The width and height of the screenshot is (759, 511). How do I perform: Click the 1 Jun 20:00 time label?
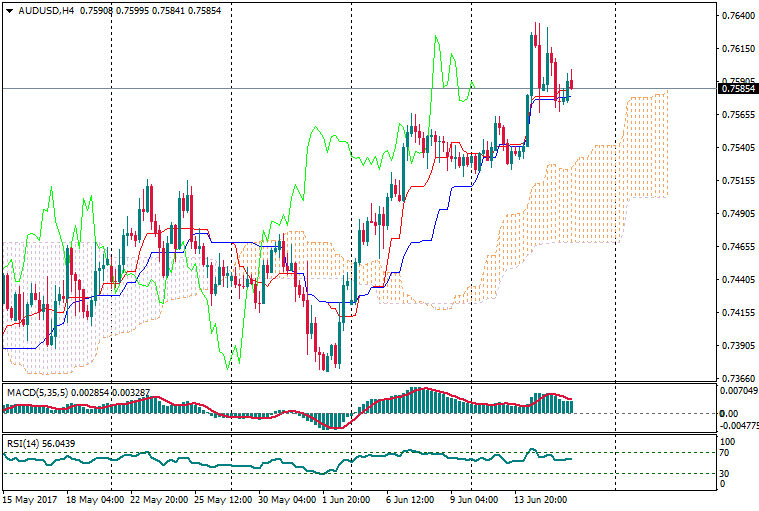coord(348,498)
